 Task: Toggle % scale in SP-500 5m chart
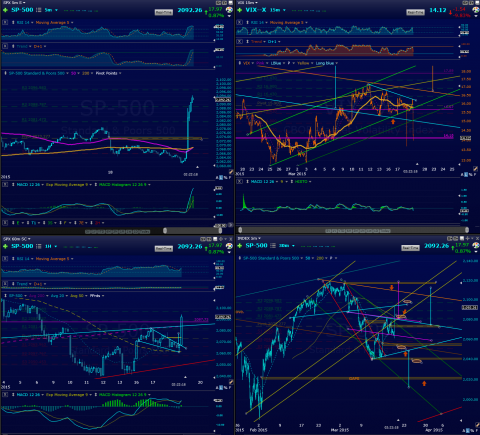[x=225, y=178]
